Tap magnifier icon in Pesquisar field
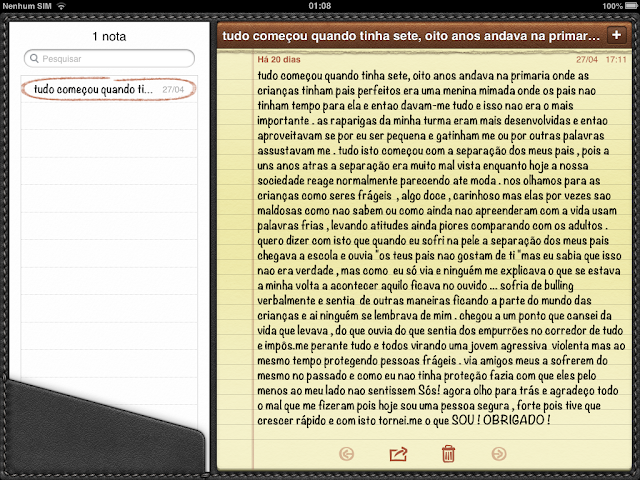 pyautogui.click(x=34, y=58)
